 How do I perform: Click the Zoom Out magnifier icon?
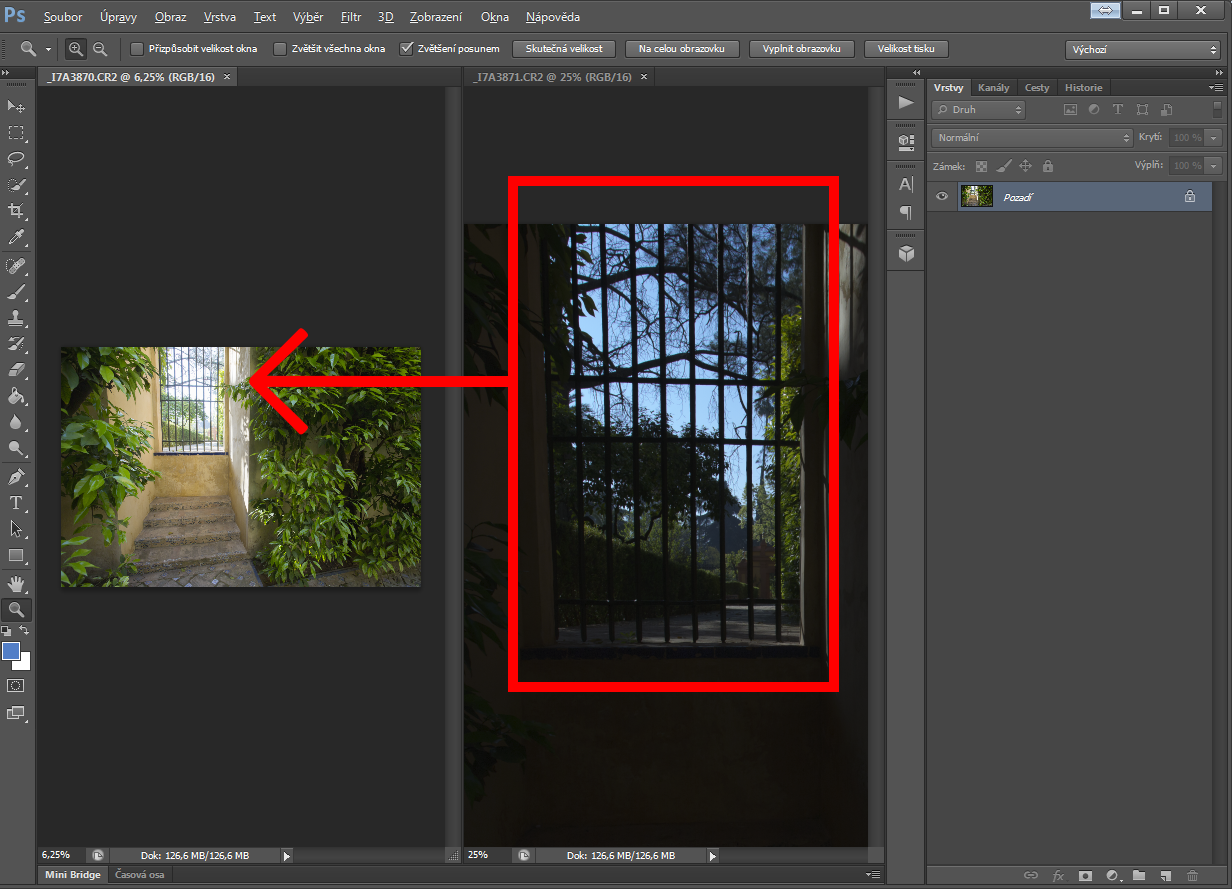point(100,49)
